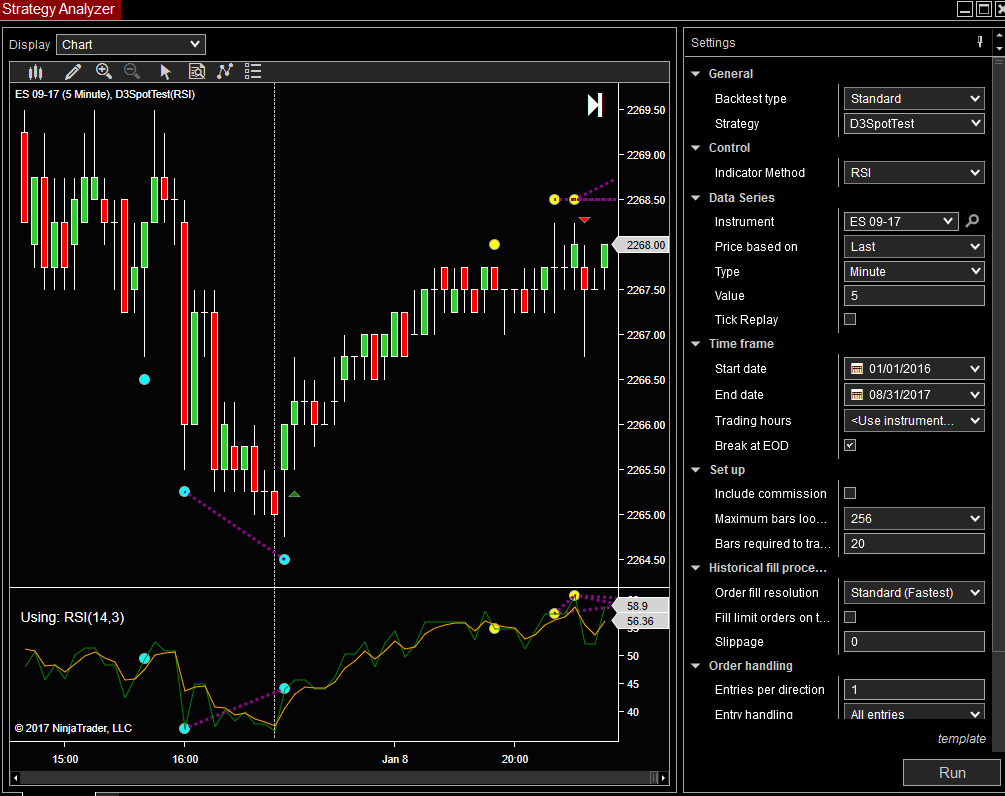Screen dimensions: 1005x796
Task: Pin the Settings panel
Action: click(979, 42)
